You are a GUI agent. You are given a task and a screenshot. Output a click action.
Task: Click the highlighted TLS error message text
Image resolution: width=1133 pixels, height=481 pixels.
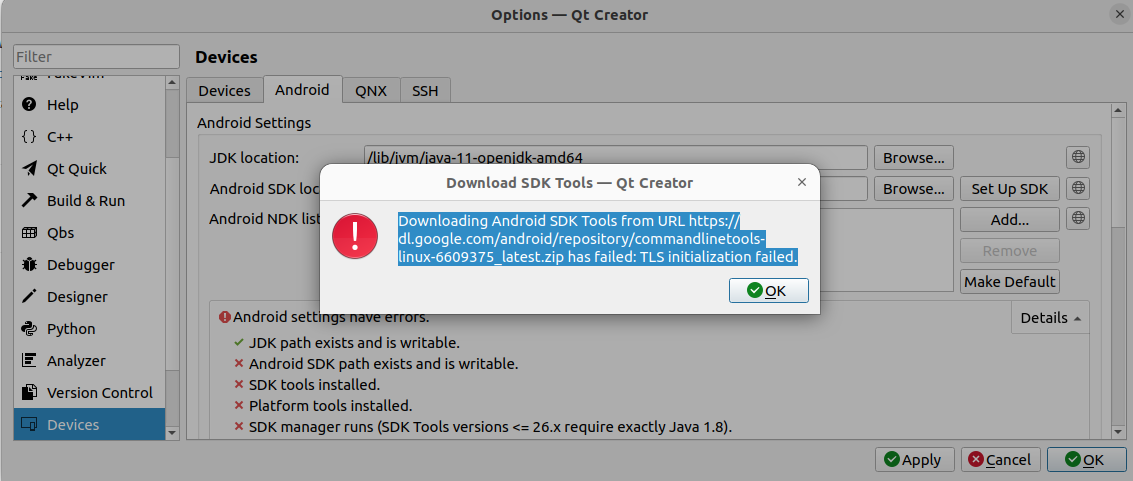598,238
